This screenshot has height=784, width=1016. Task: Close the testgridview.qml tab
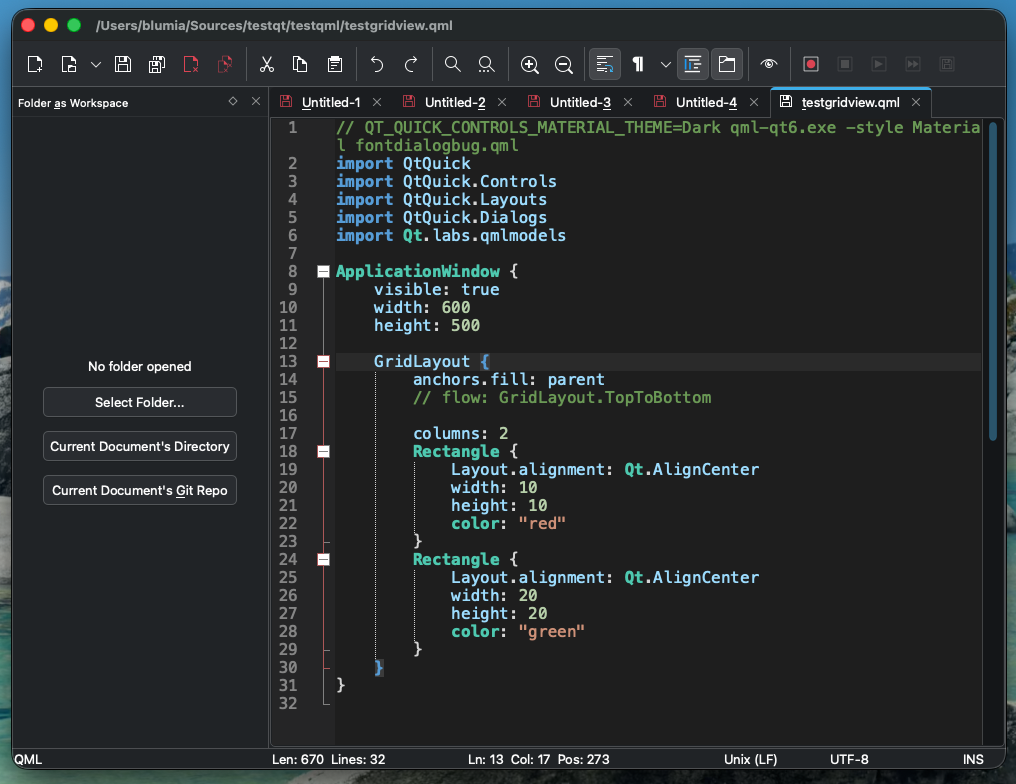coord(916,102)
